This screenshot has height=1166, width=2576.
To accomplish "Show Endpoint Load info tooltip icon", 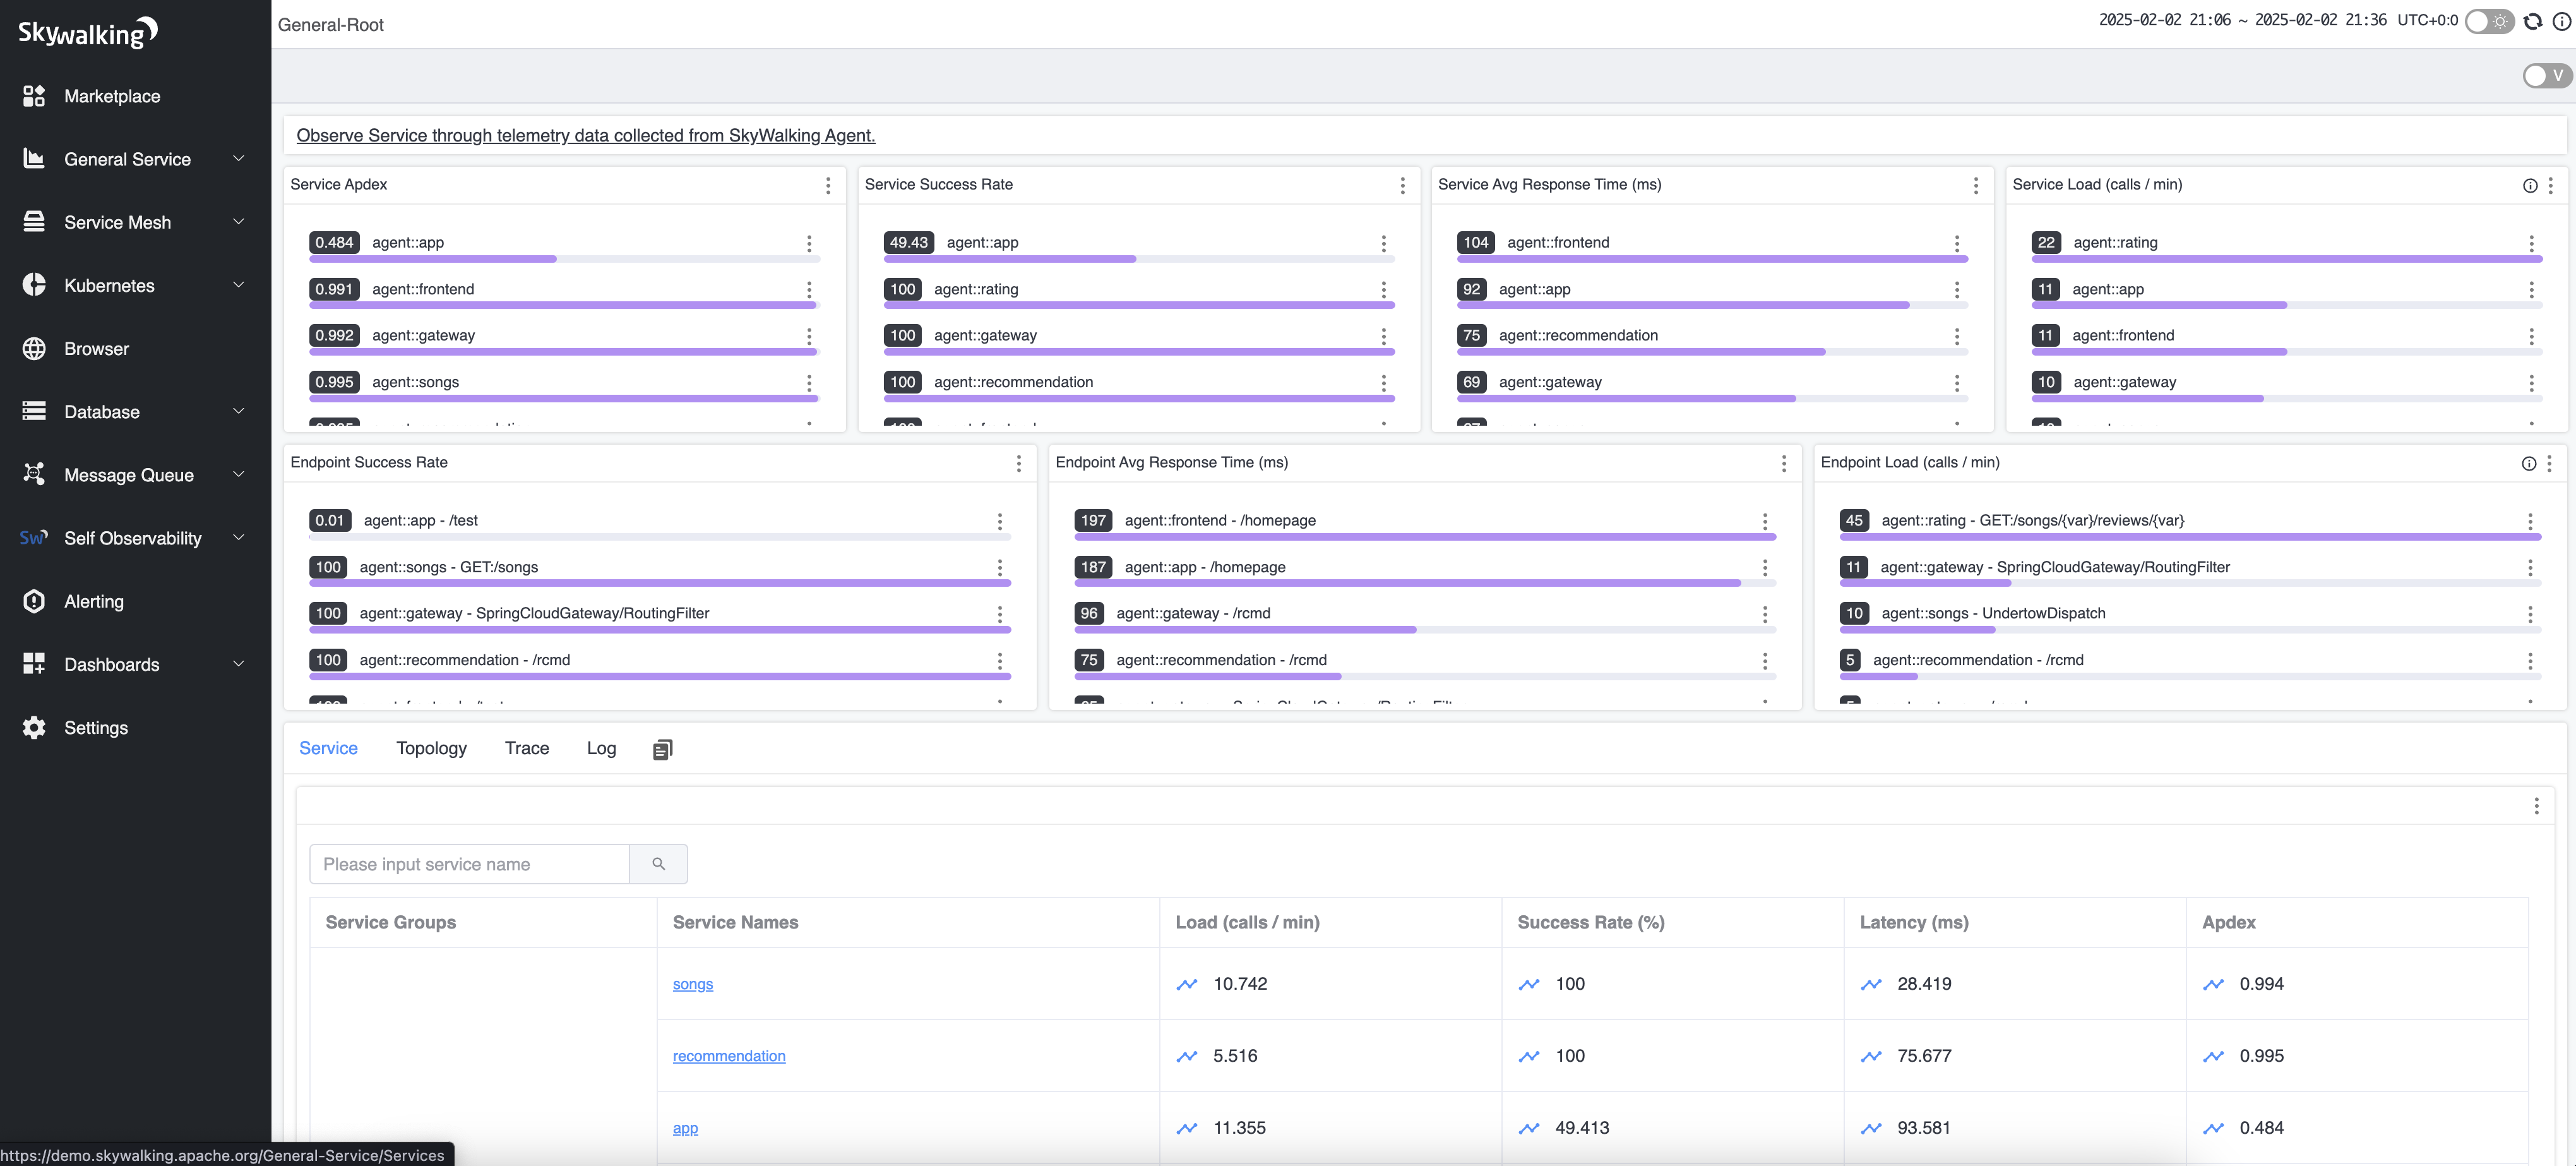I will coord(2529,463).
